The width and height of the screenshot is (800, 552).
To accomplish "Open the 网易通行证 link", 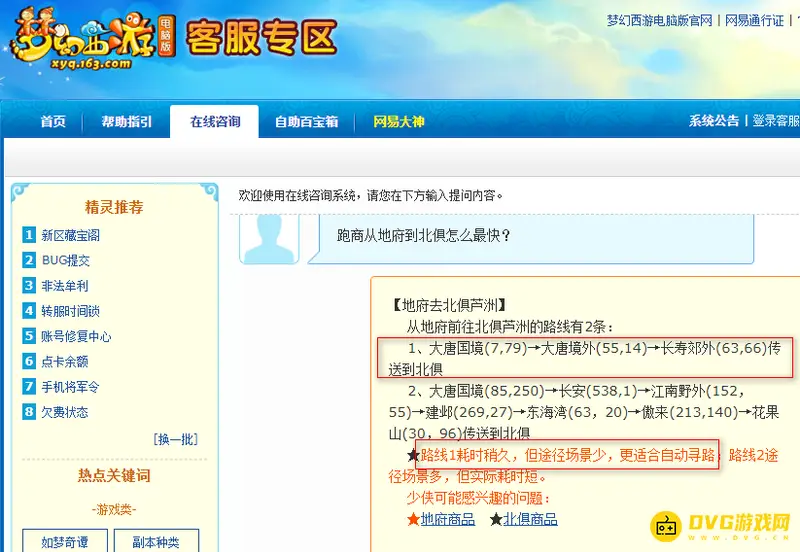I will 754,20.
